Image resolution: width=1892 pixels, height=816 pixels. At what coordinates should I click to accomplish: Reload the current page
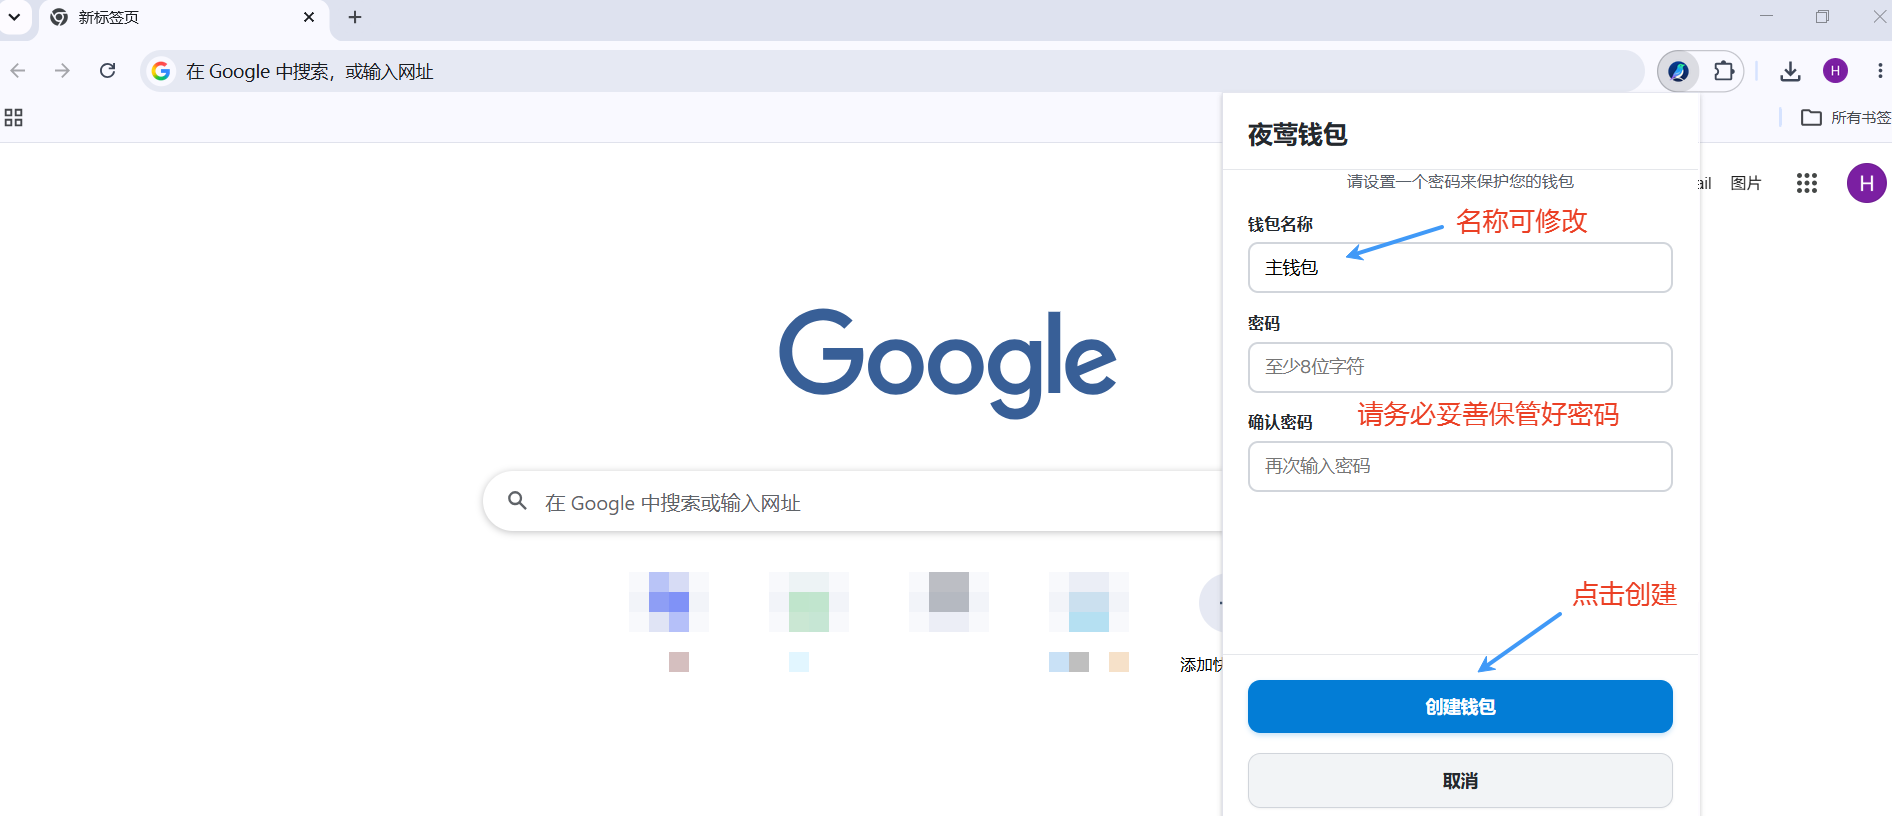click(x=108, y=71)
